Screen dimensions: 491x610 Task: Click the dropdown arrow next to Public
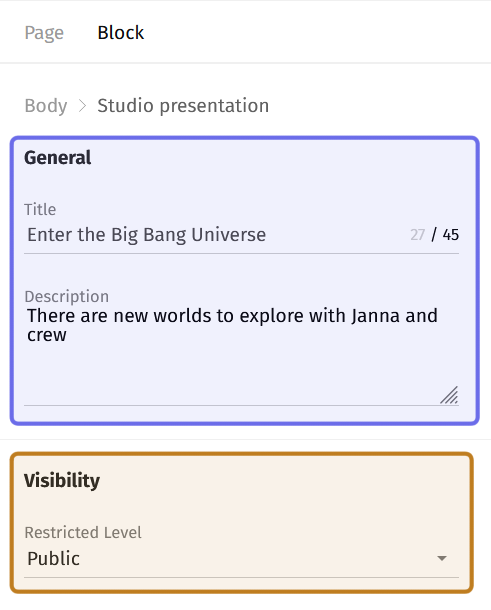click(442, 558)
